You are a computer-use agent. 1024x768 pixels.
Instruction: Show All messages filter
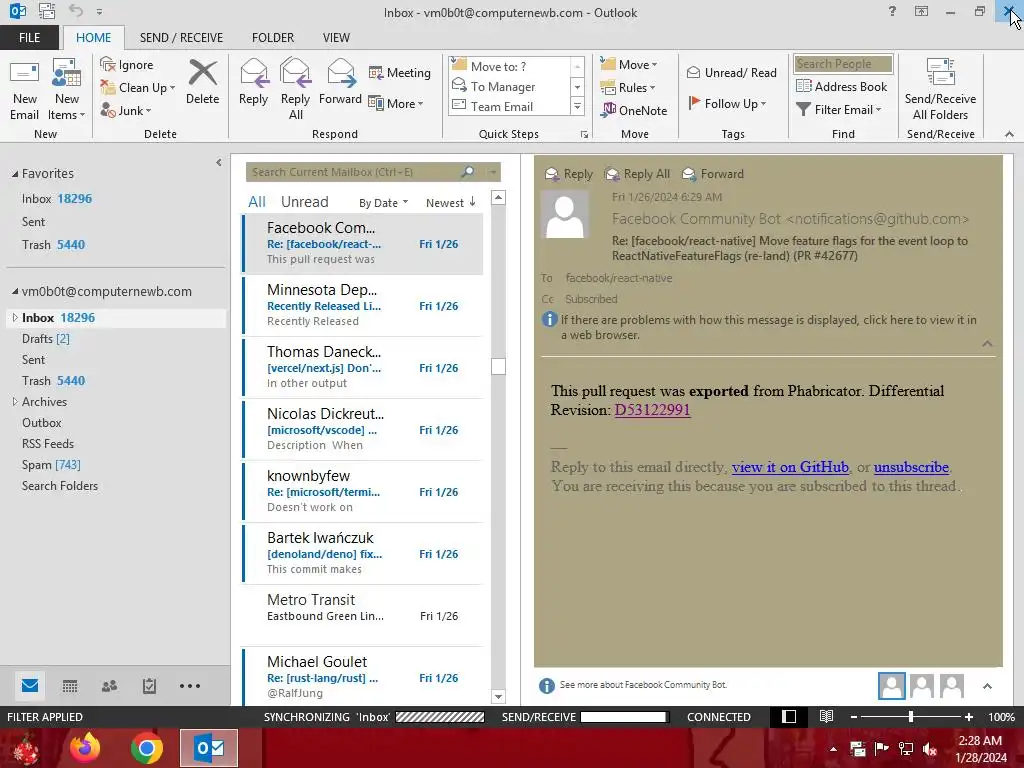pos(257,202)
